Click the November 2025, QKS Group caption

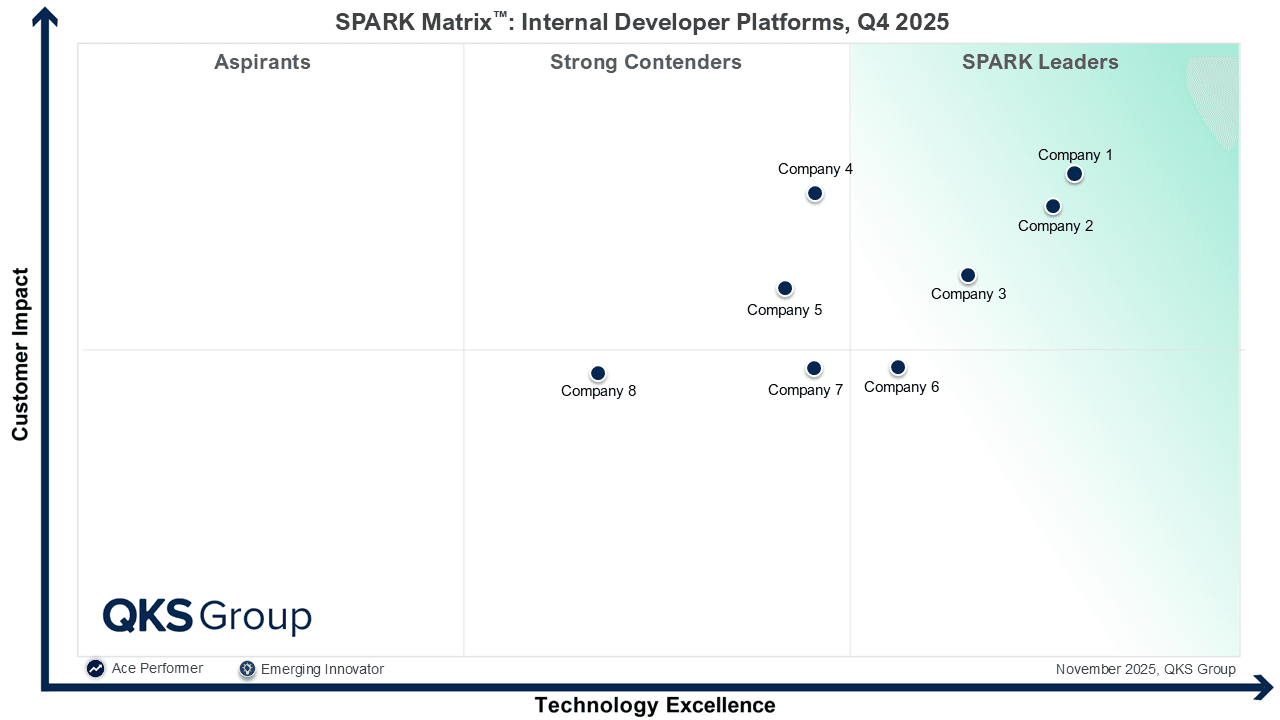(x=1146, y=669)
